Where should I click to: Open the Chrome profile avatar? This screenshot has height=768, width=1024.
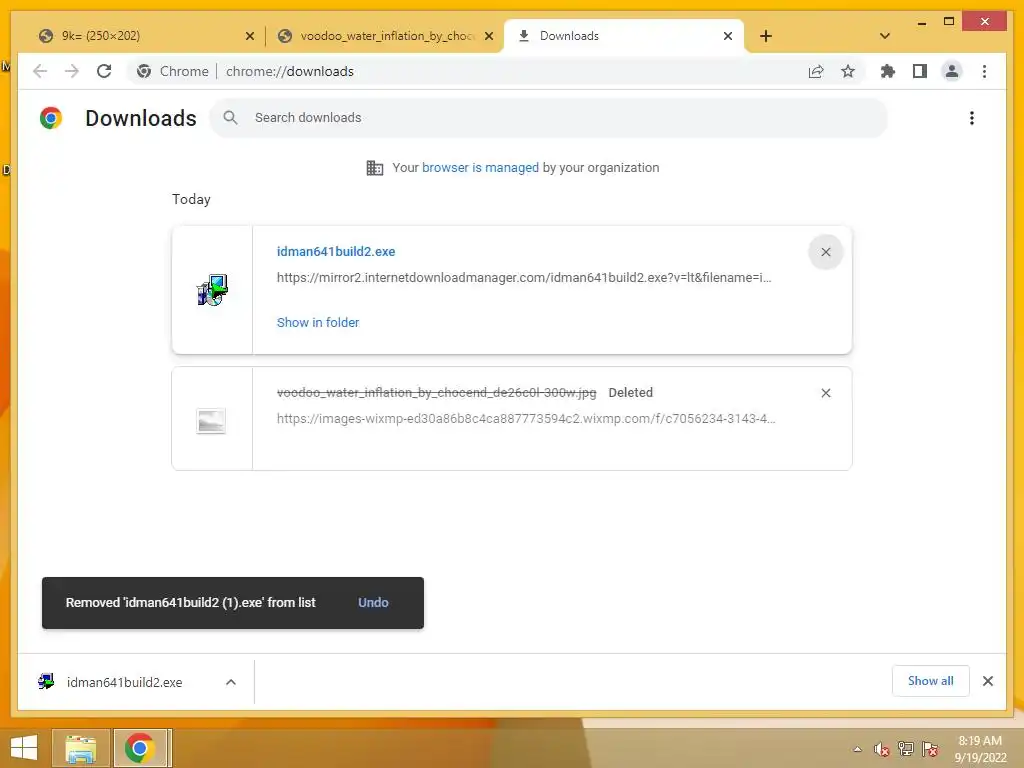click(x=952, y=71)
